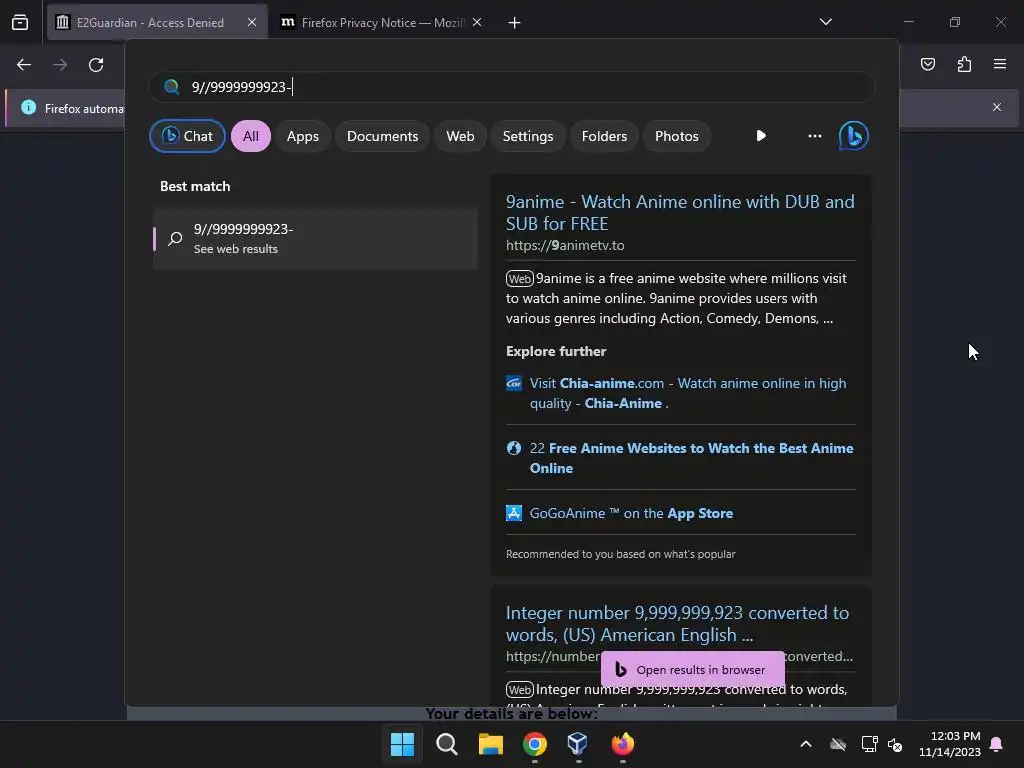Open 22 Free Anime Websites link

(x=691, y=458)
